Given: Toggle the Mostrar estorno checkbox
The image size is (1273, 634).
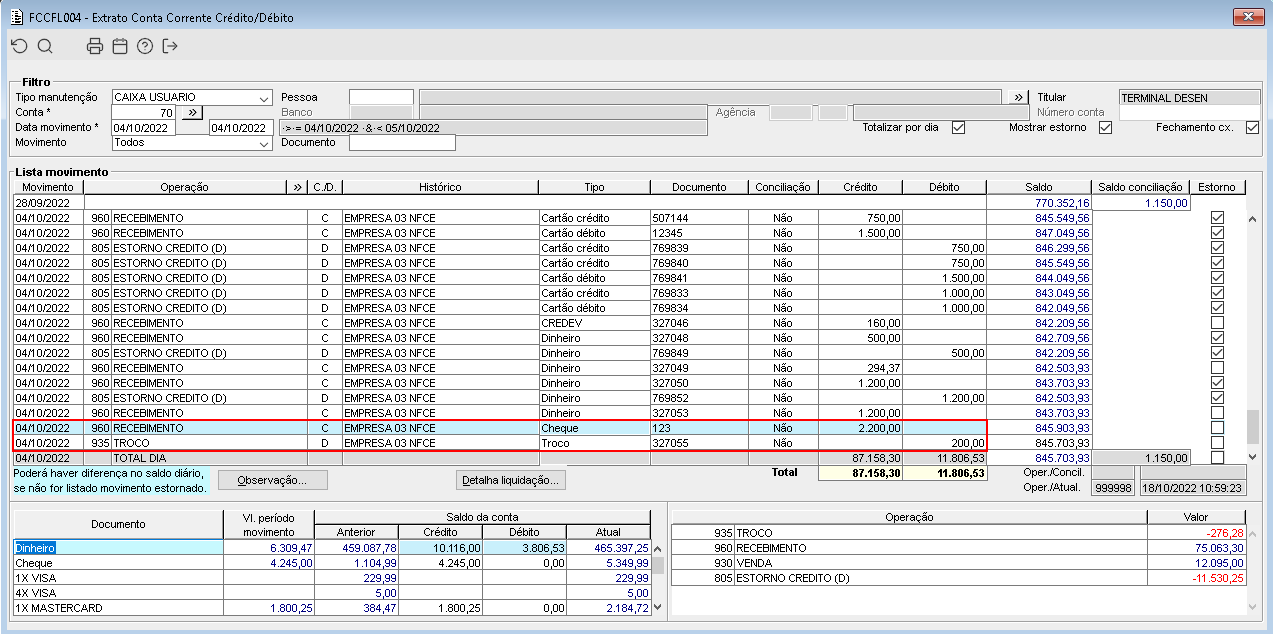Looking at the screenshot, I should point(1105,128).
